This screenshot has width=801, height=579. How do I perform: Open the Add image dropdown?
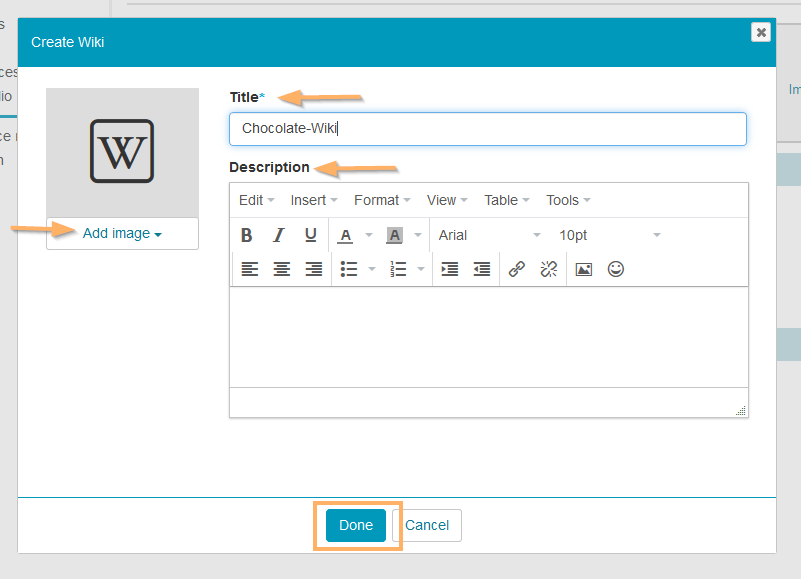122,233
